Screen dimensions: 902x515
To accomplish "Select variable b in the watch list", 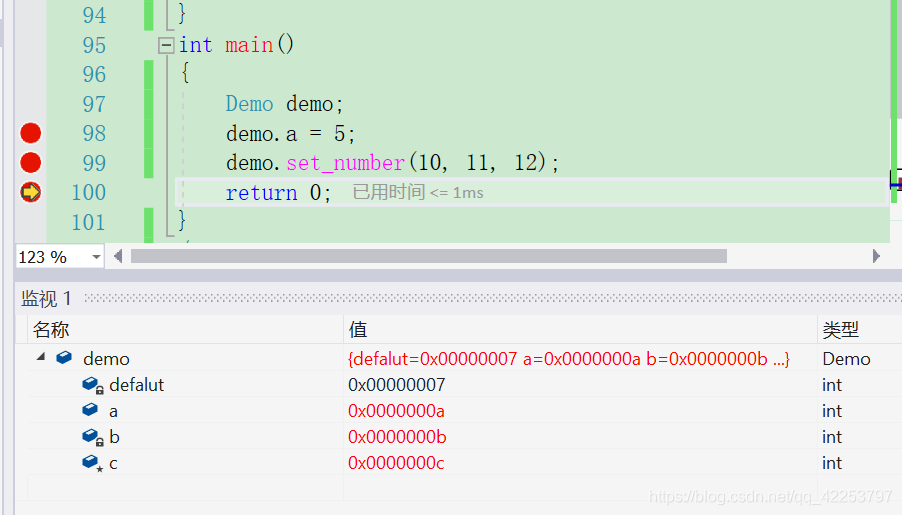I will coord(114,437).
